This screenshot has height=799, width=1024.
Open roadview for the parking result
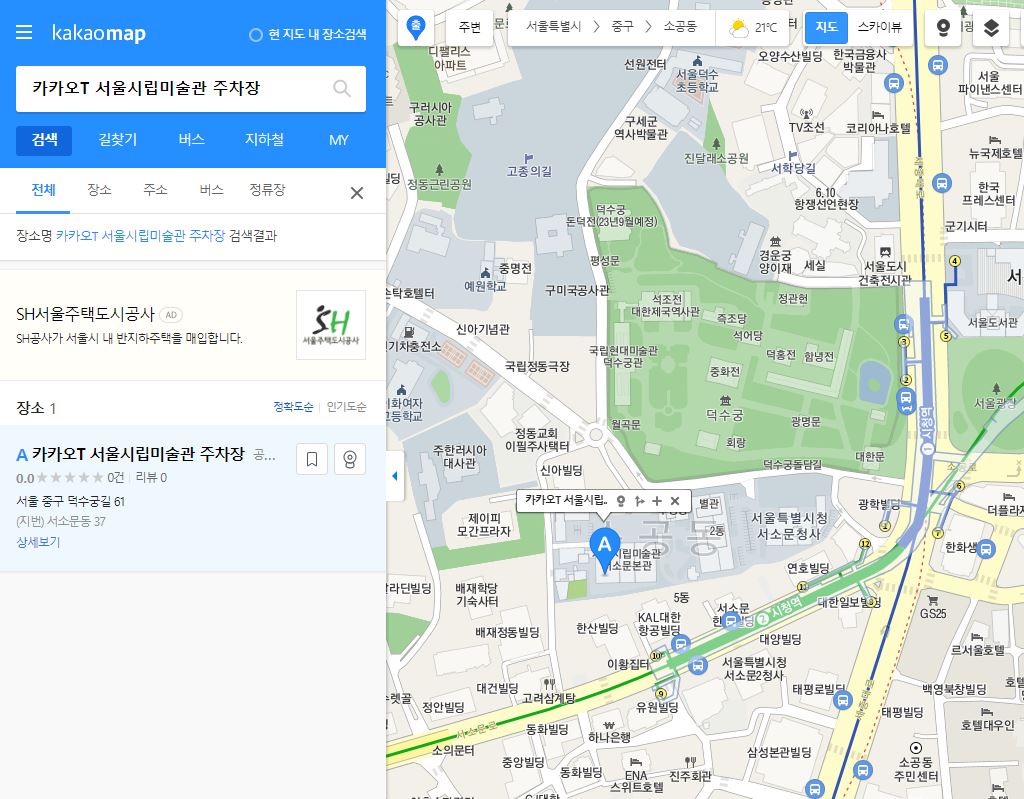(x=350, y=459)
